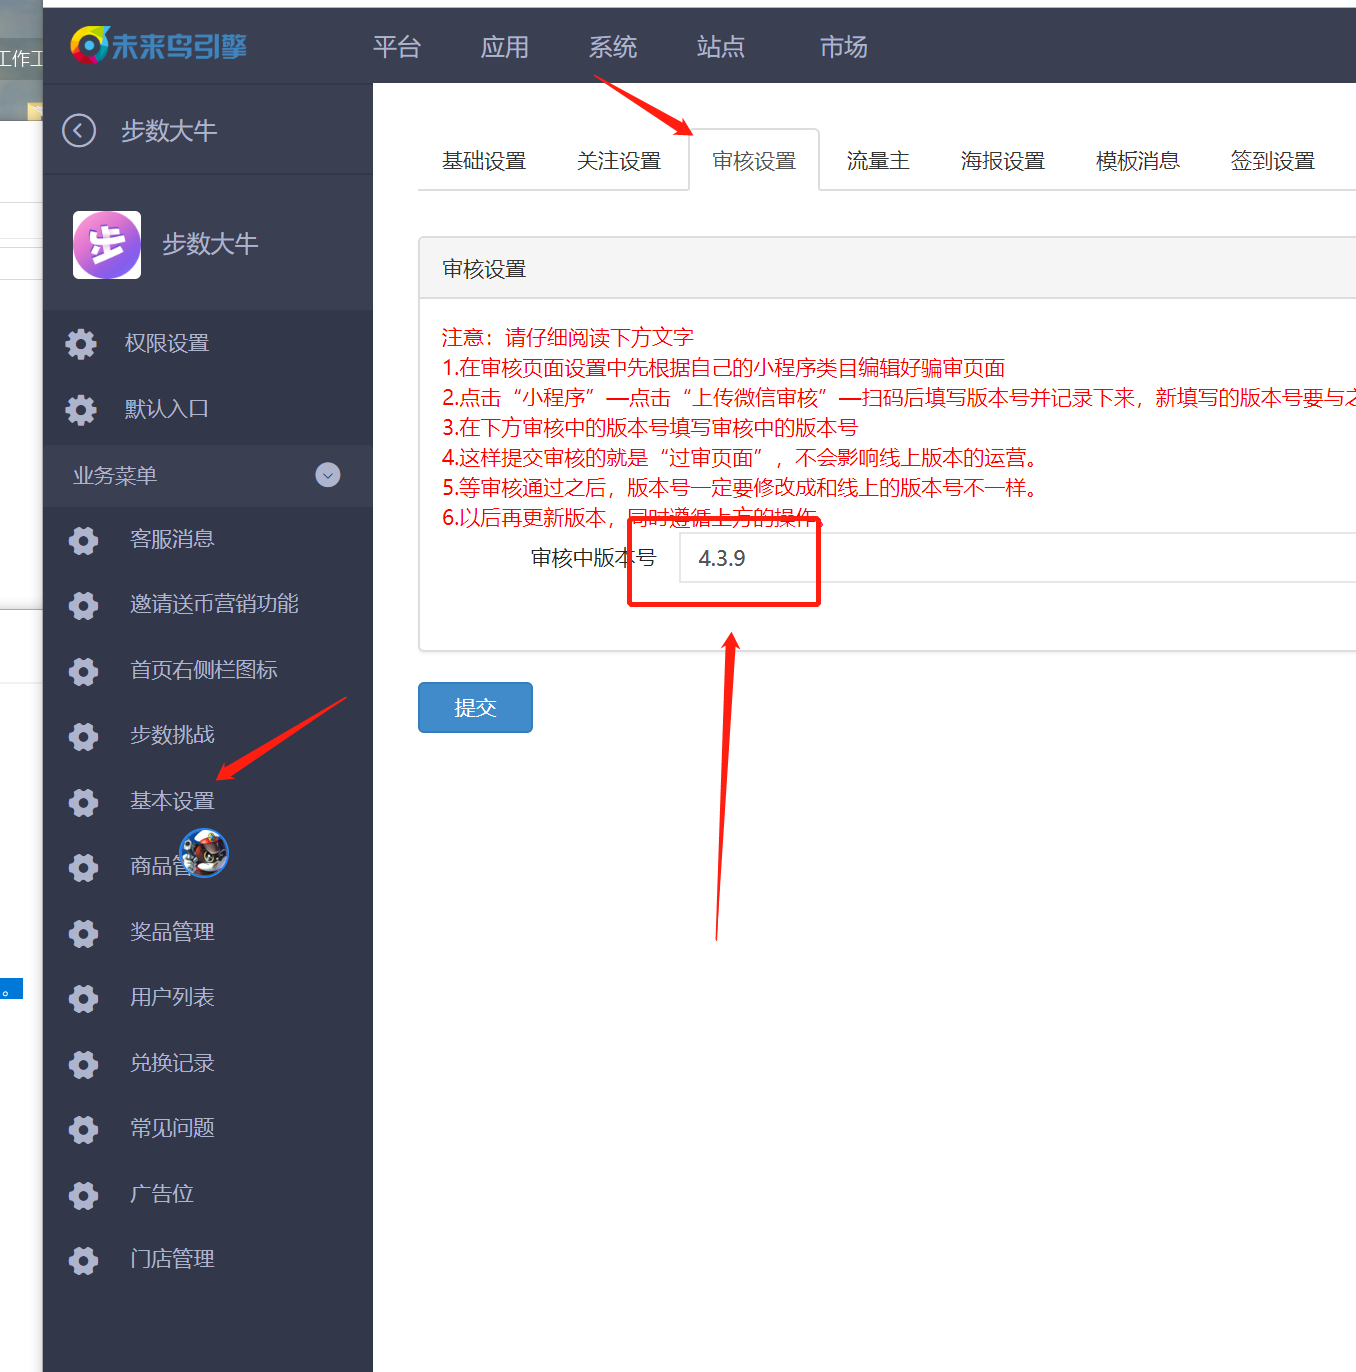
Task: Open 权限设置 in the sidebar
Action: (x=167, y=343)
